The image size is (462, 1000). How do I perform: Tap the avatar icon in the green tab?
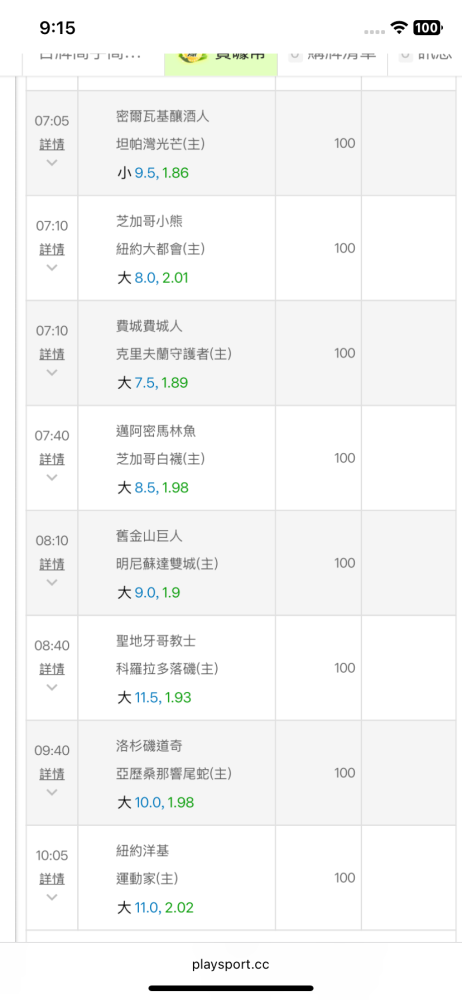(189, 56)
